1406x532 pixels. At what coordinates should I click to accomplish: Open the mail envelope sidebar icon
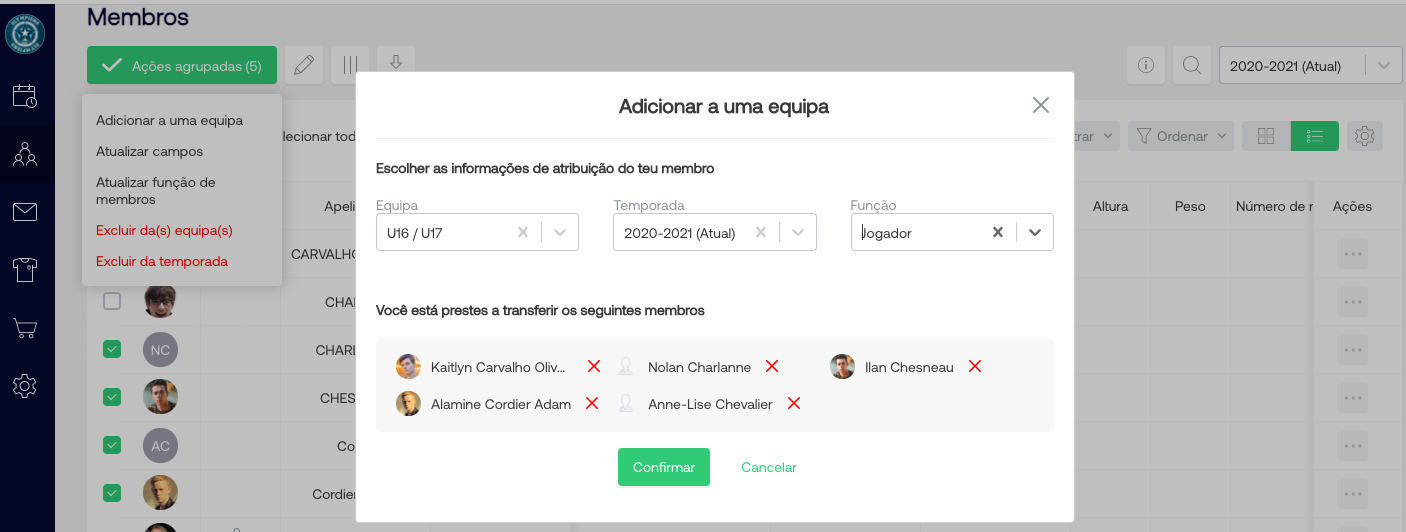click(25, 212)
